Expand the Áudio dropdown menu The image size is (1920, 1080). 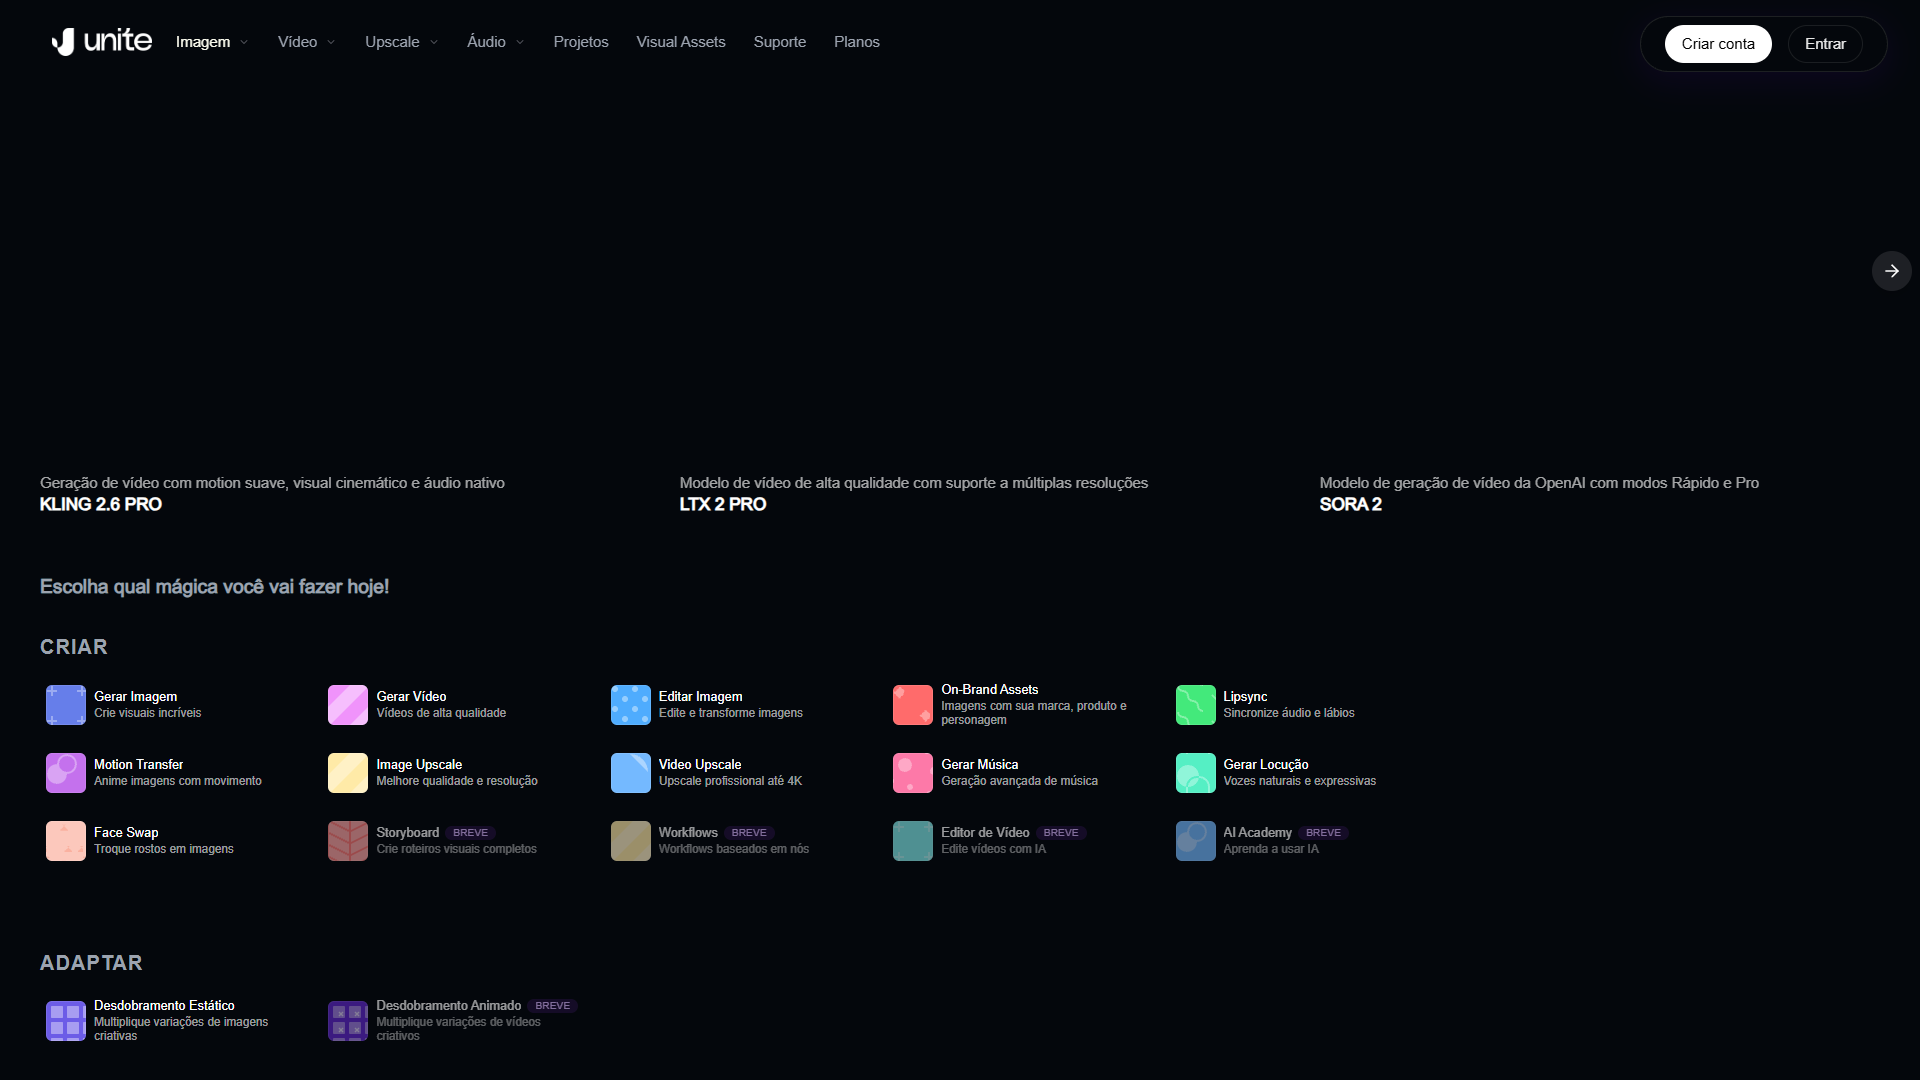point(496,42)
